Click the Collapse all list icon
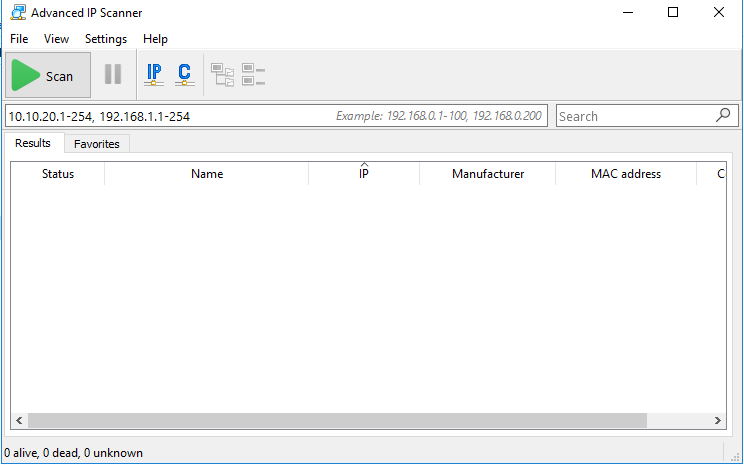Screen dimensions: 744x465 point(253,75)
